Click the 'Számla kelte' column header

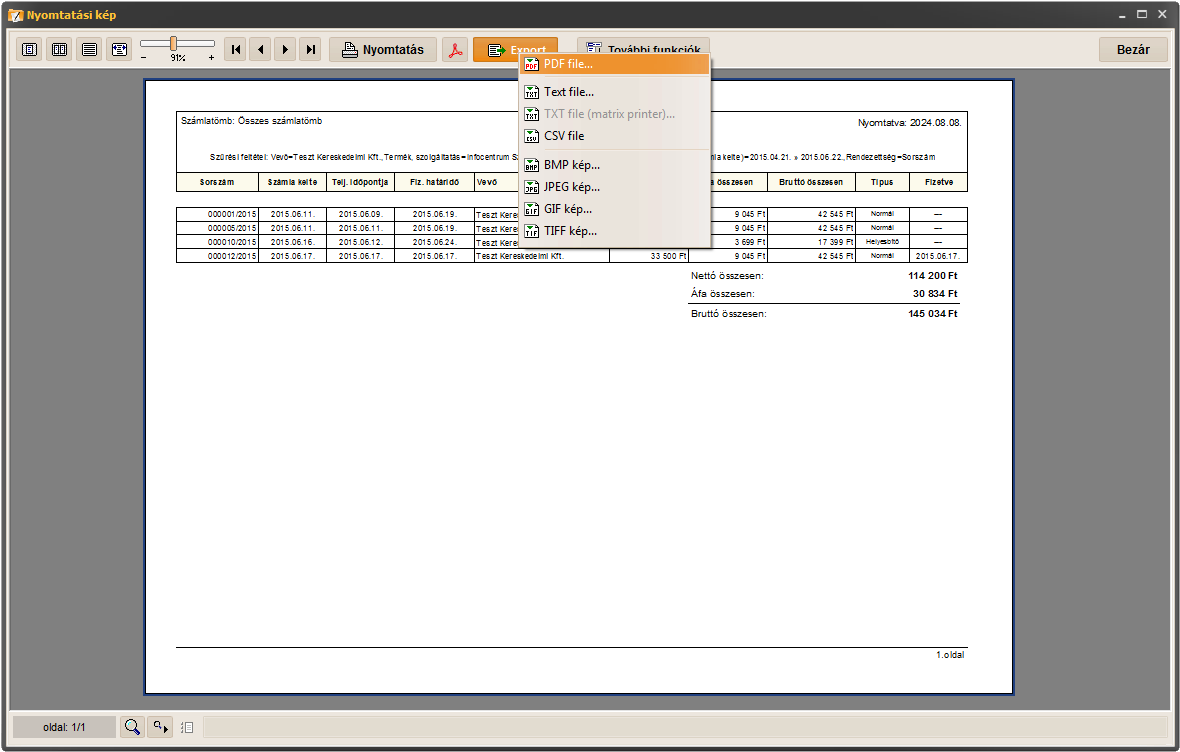[x=292, y=182]
